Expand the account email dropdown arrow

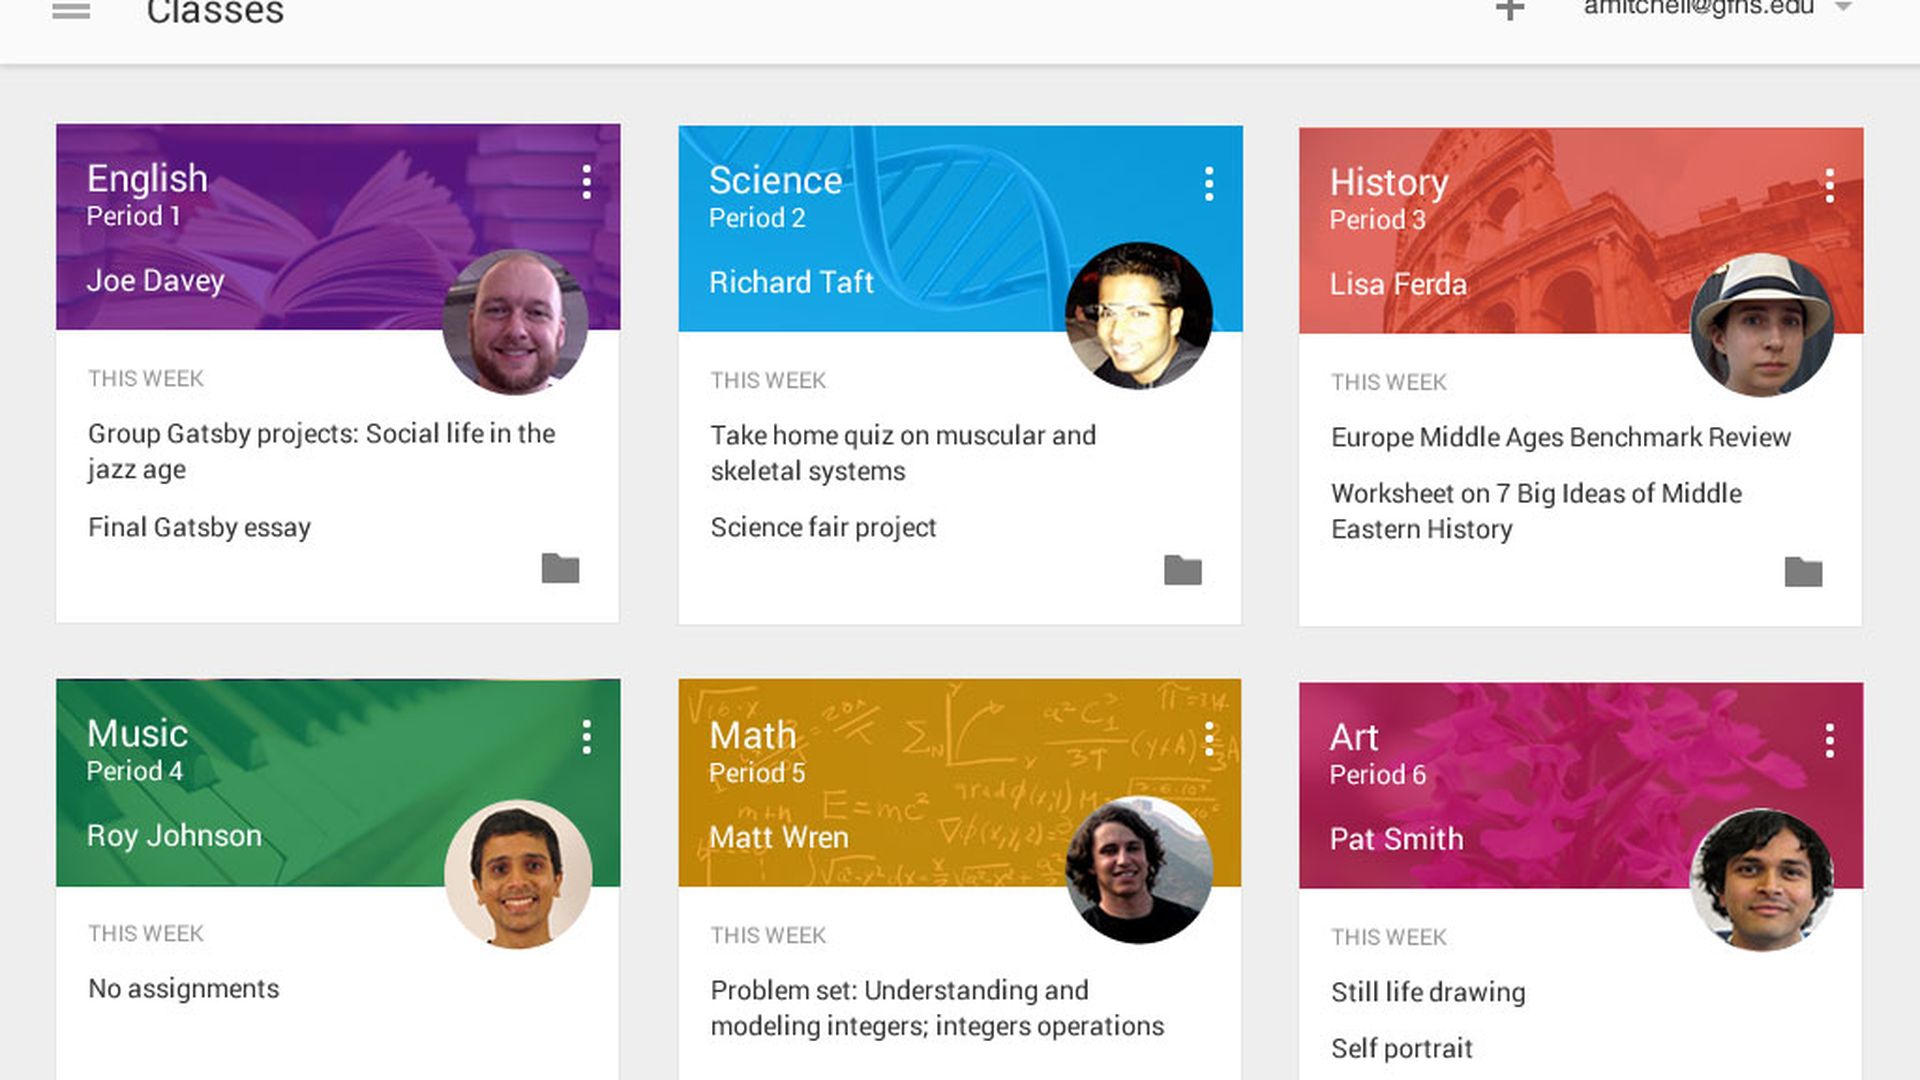point(1843,8)
